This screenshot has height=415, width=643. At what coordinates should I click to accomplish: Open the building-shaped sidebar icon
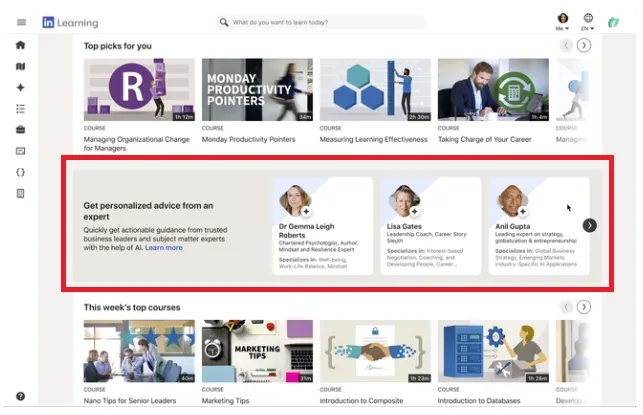click(x=21, y=194)
